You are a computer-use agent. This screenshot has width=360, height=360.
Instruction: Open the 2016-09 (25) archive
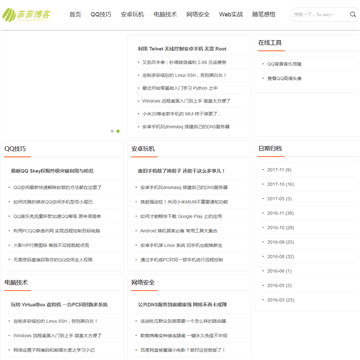[281, 242]
